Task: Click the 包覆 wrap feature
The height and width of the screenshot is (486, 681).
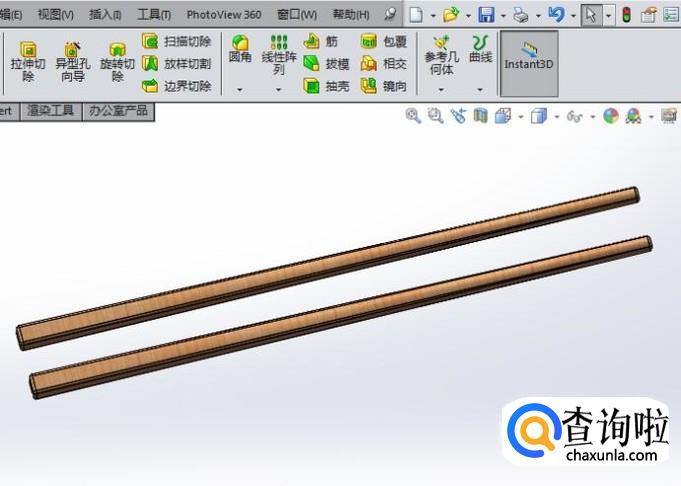Action: (384, 42)
